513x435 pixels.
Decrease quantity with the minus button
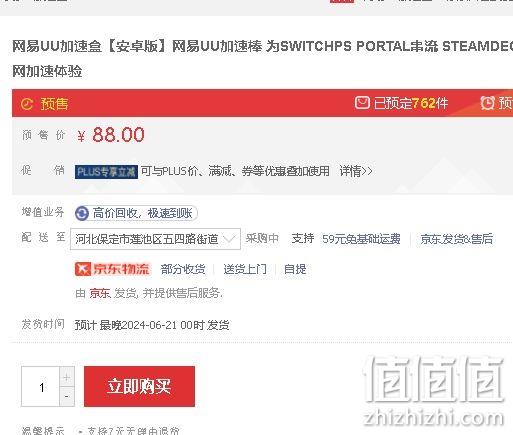pyautogui.click(x=67, y=396)
